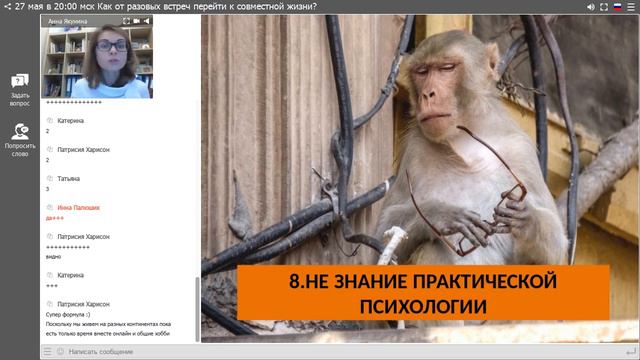This screenshot has width=640, height=360.
Task: Click the webinar title text in the top bar
Action: (166, 7)
